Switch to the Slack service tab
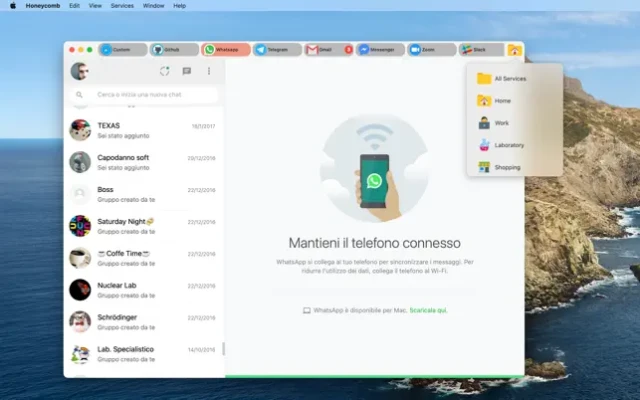The height and width of the screenshot is (400, 640). (x=481, y=49)
